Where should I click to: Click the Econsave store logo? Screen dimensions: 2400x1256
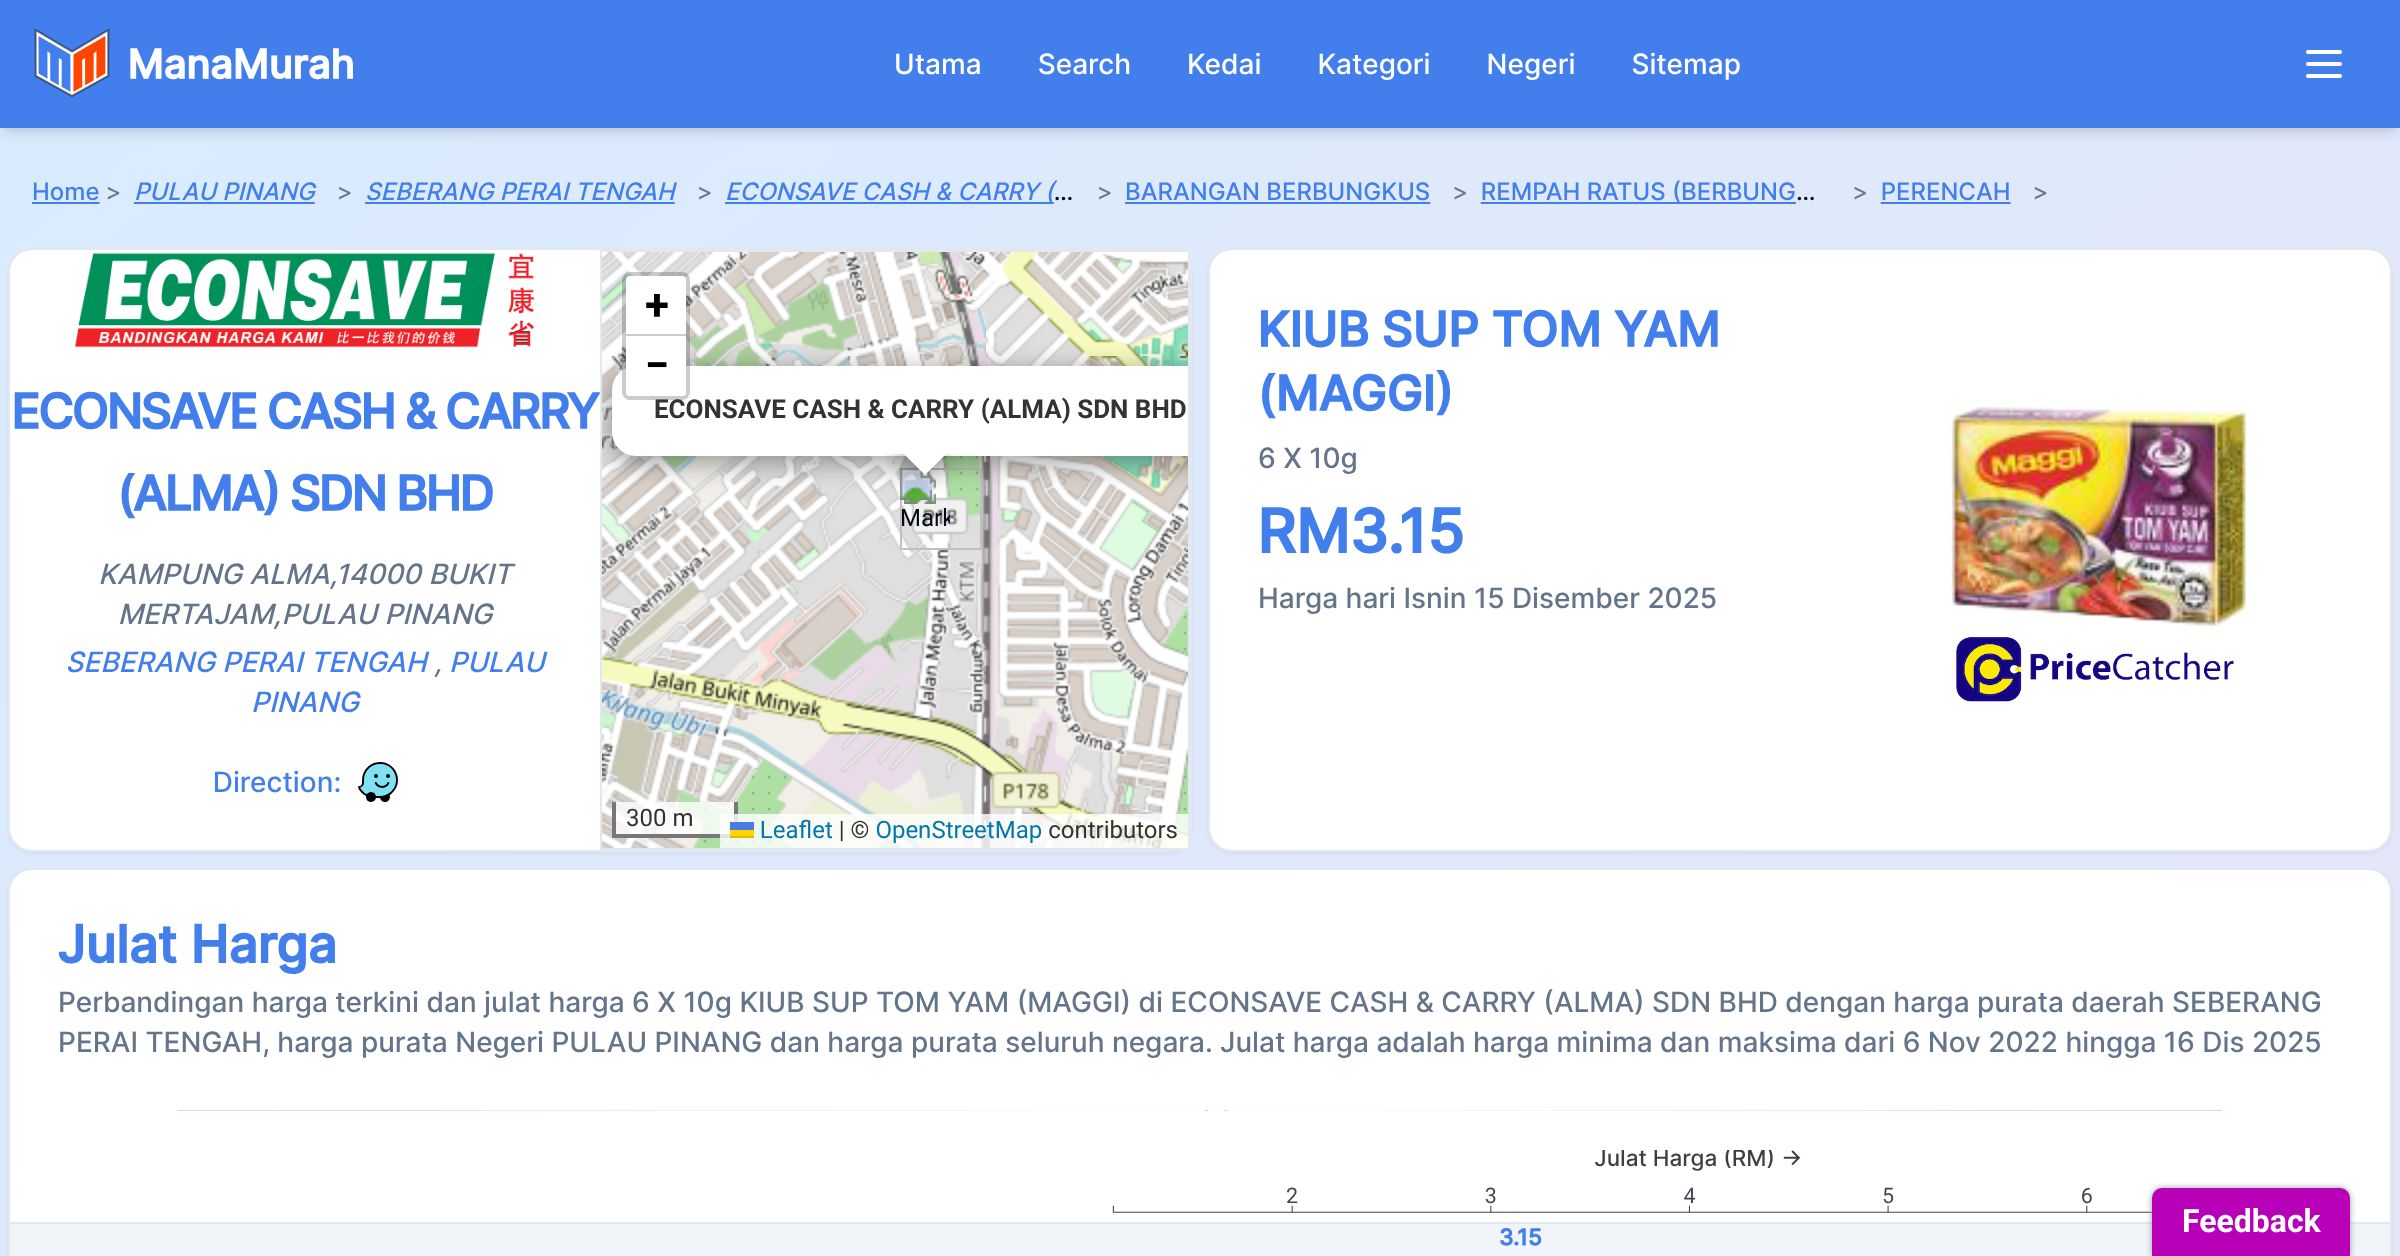(x=305, y=300)
